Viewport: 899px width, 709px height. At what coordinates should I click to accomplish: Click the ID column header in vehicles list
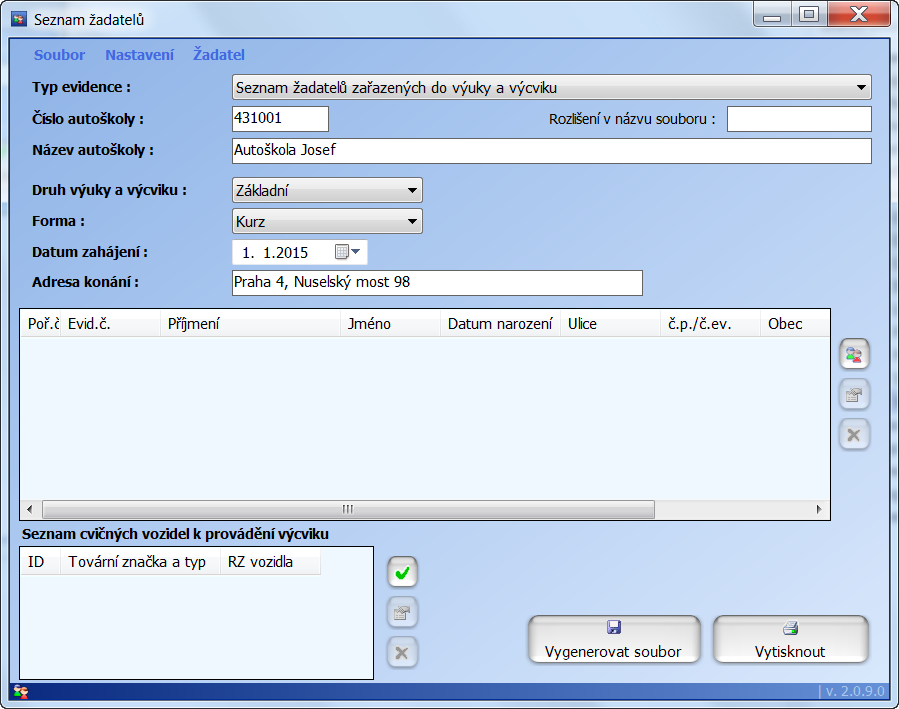41,562
